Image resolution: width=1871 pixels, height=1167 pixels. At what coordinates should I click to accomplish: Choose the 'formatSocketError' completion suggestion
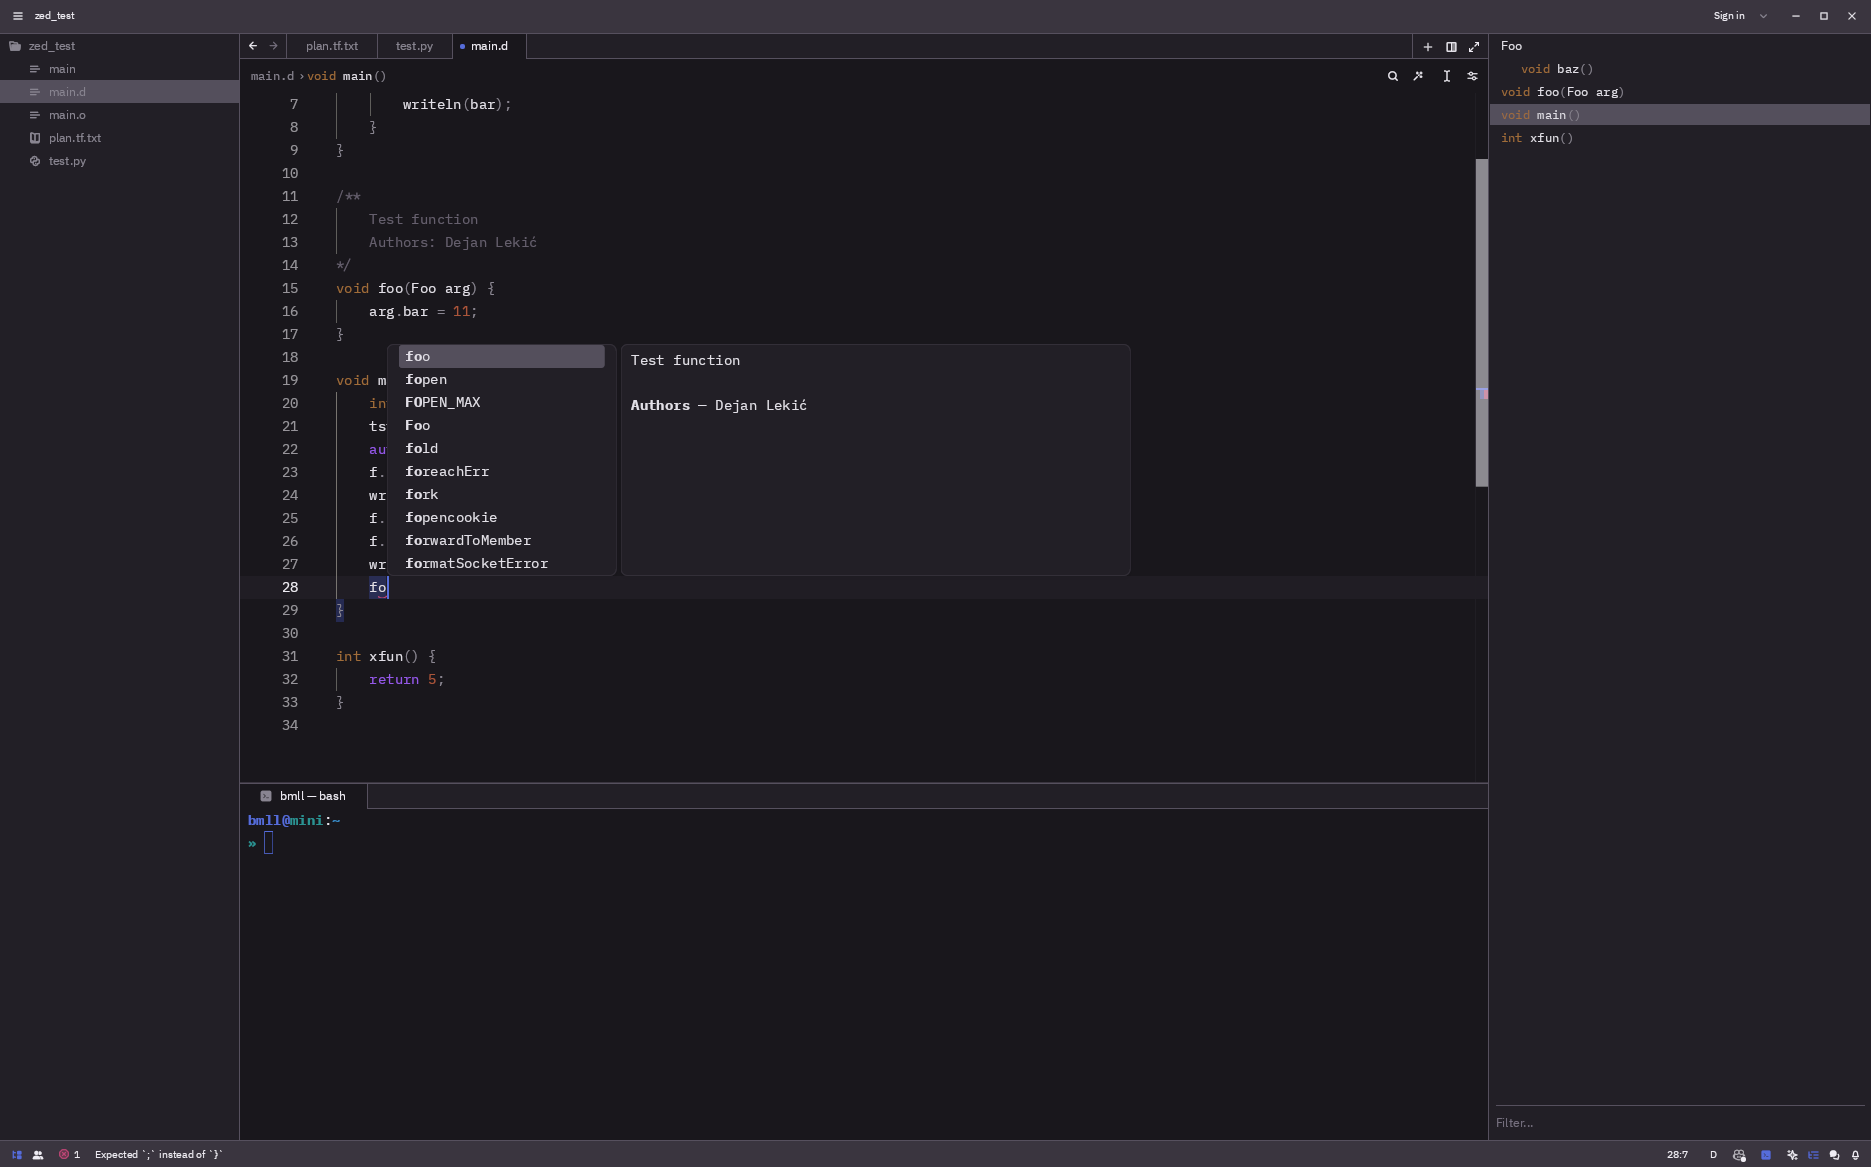coord(502,564)
